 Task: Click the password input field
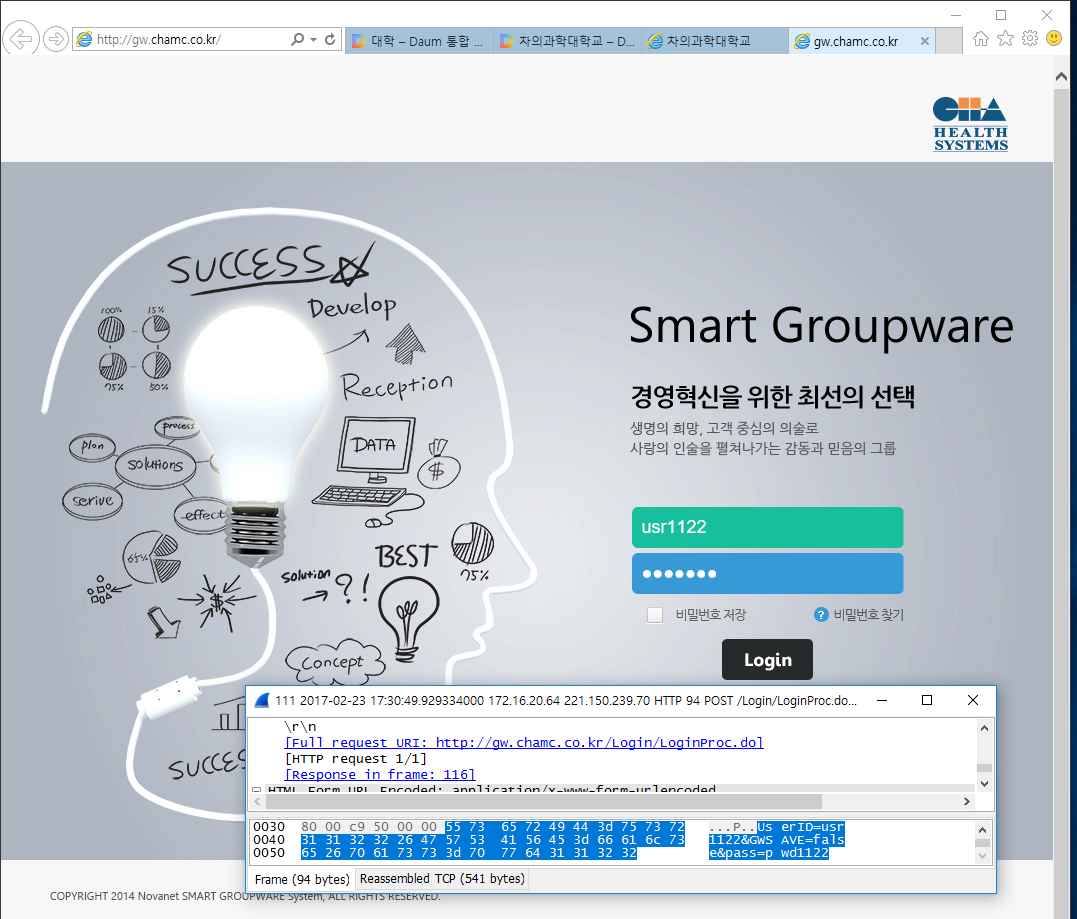click(767, 574)
